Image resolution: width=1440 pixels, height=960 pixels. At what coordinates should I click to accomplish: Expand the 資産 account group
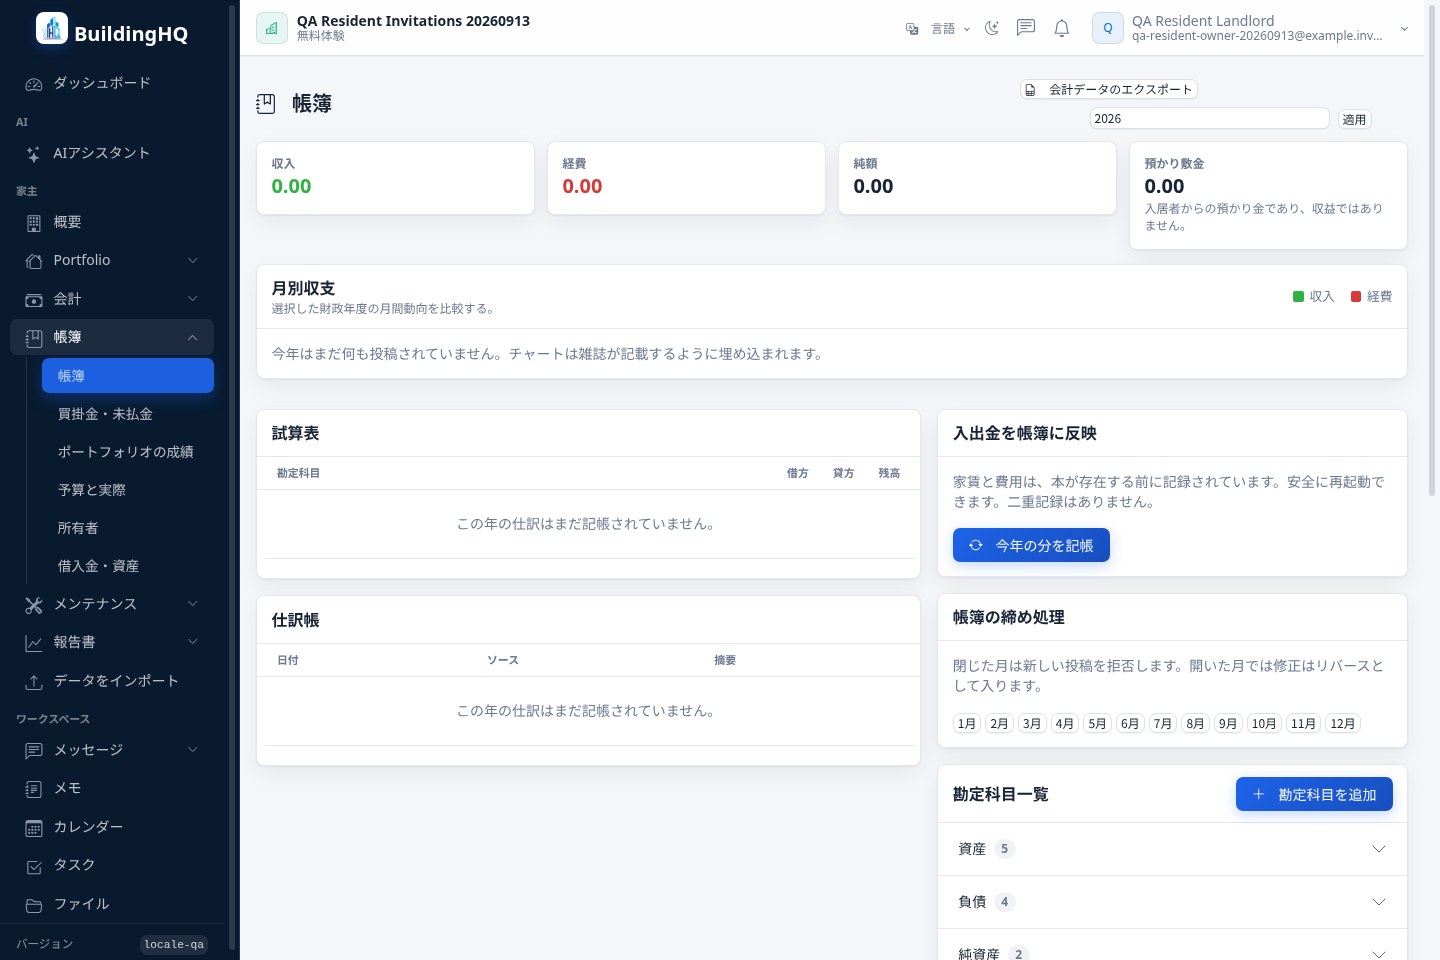[x=1172, y=849]
